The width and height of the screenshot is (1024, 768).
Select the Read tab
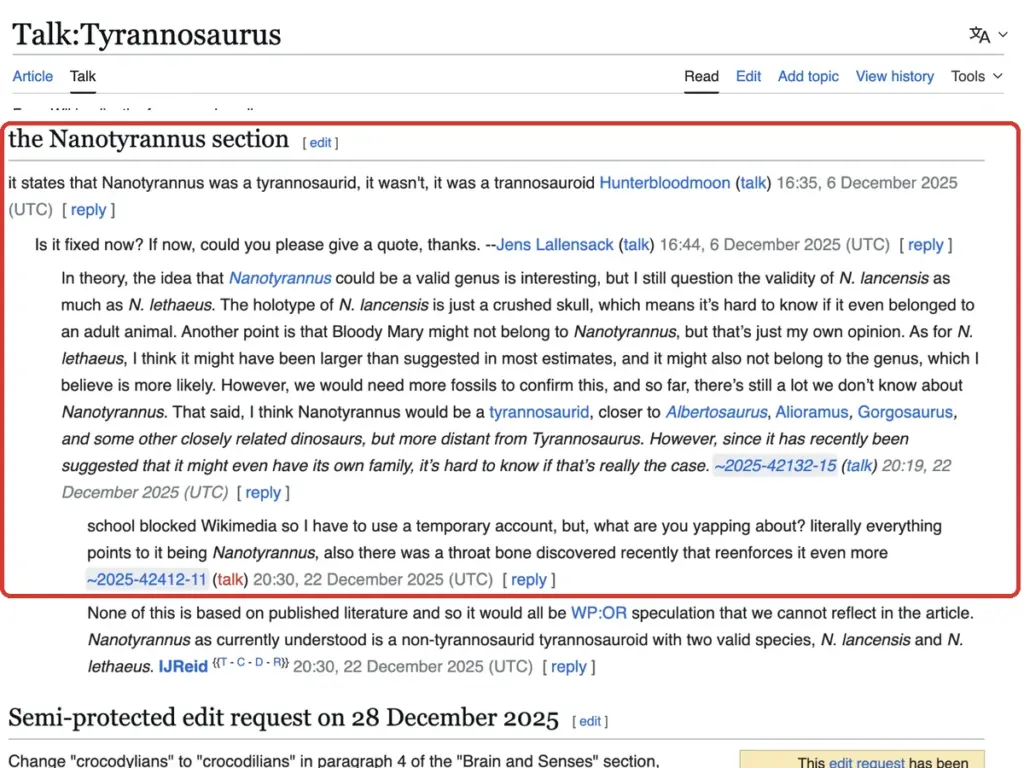coord(701,76)
